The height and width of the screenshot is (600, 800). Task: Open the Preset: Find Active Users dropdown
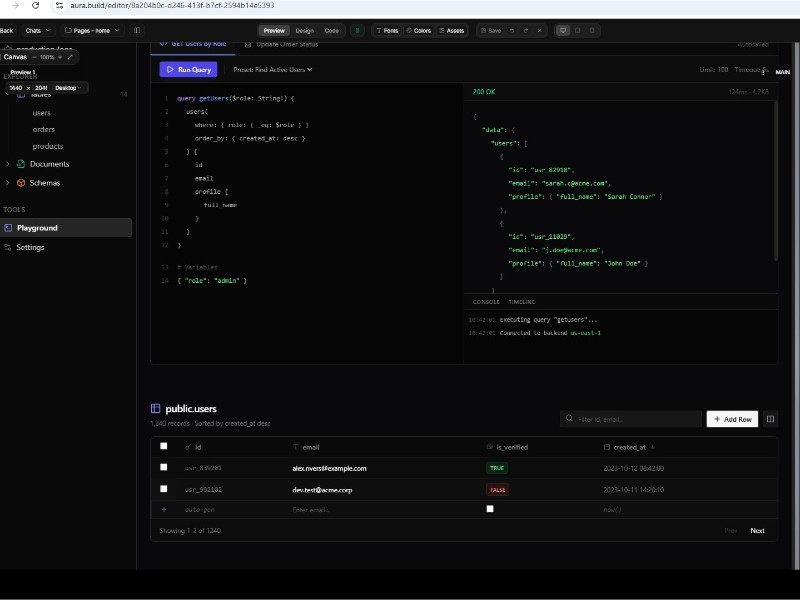(273, 70)
